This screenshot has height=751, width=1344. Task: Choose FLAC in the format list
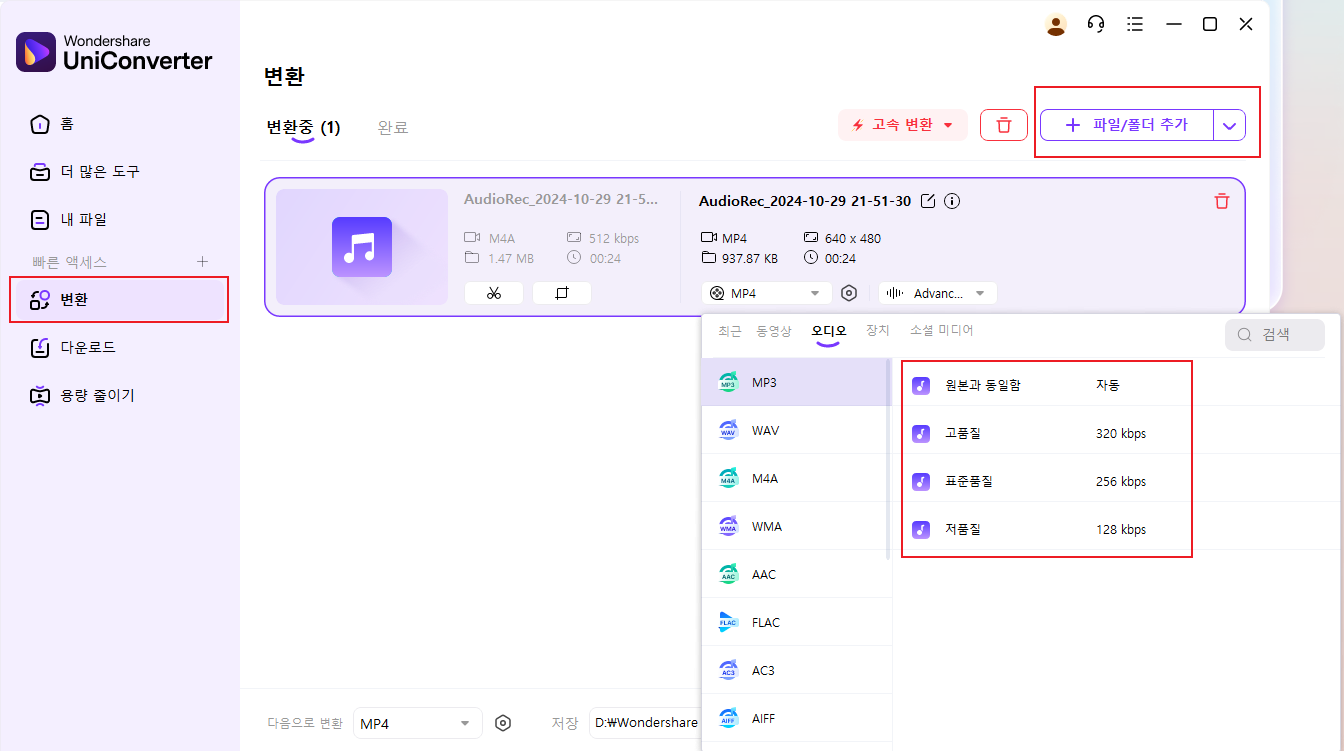point(795,623)
